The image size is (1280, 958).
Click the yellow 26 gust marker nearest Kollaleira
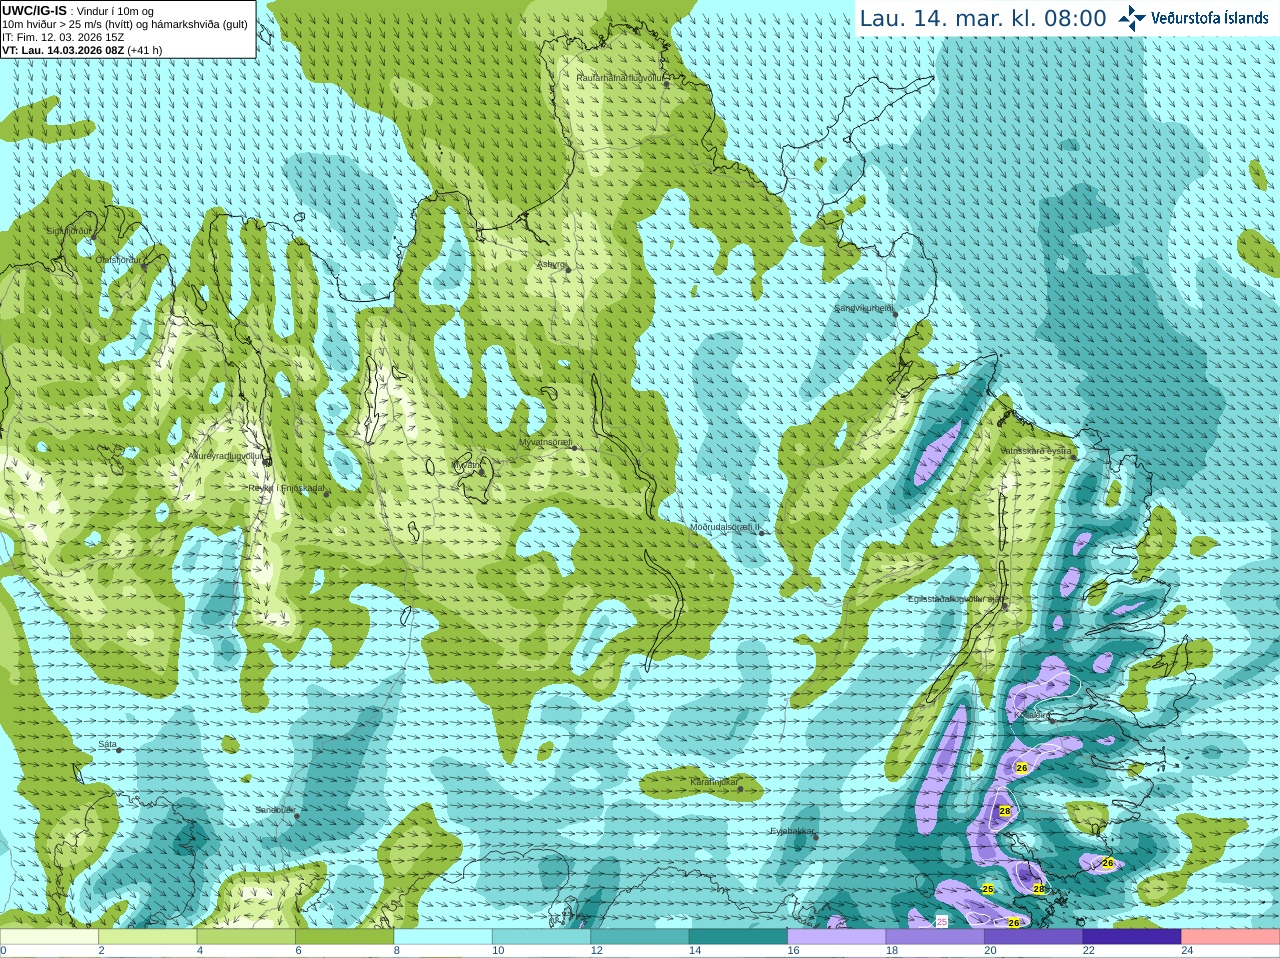(x=1021, y=768)
